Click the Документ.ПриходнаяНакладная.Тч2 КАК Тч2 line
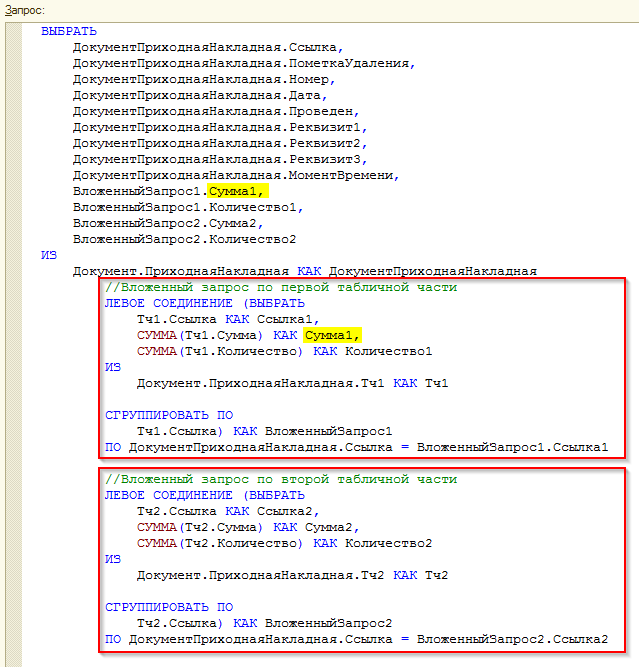 point(291,575)
